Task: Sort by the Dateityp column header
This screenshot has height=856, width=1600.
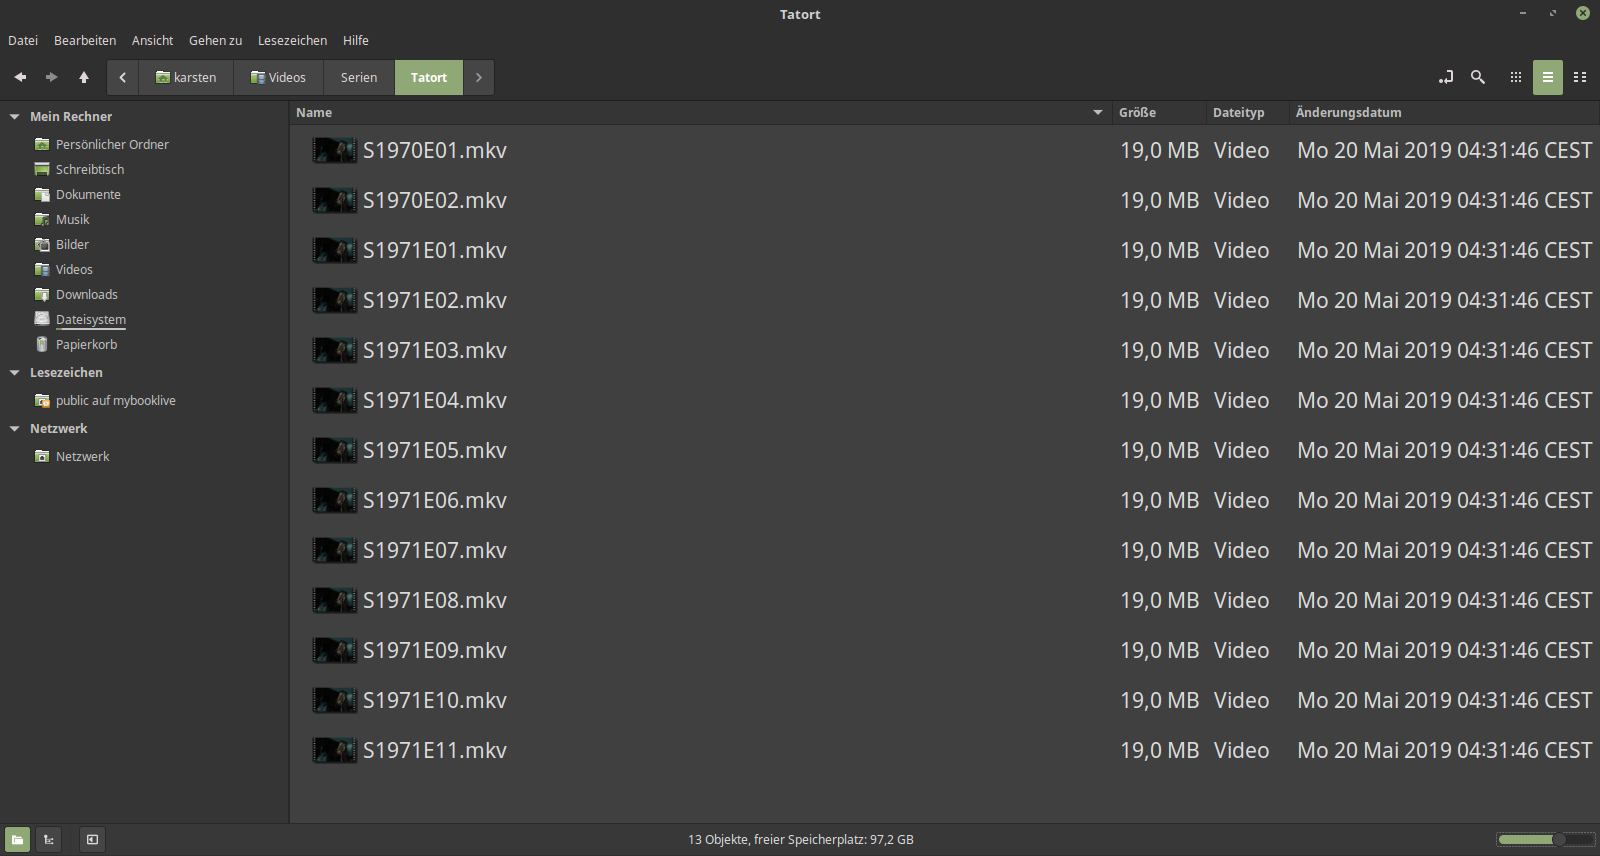Action: click(1248, 113)
